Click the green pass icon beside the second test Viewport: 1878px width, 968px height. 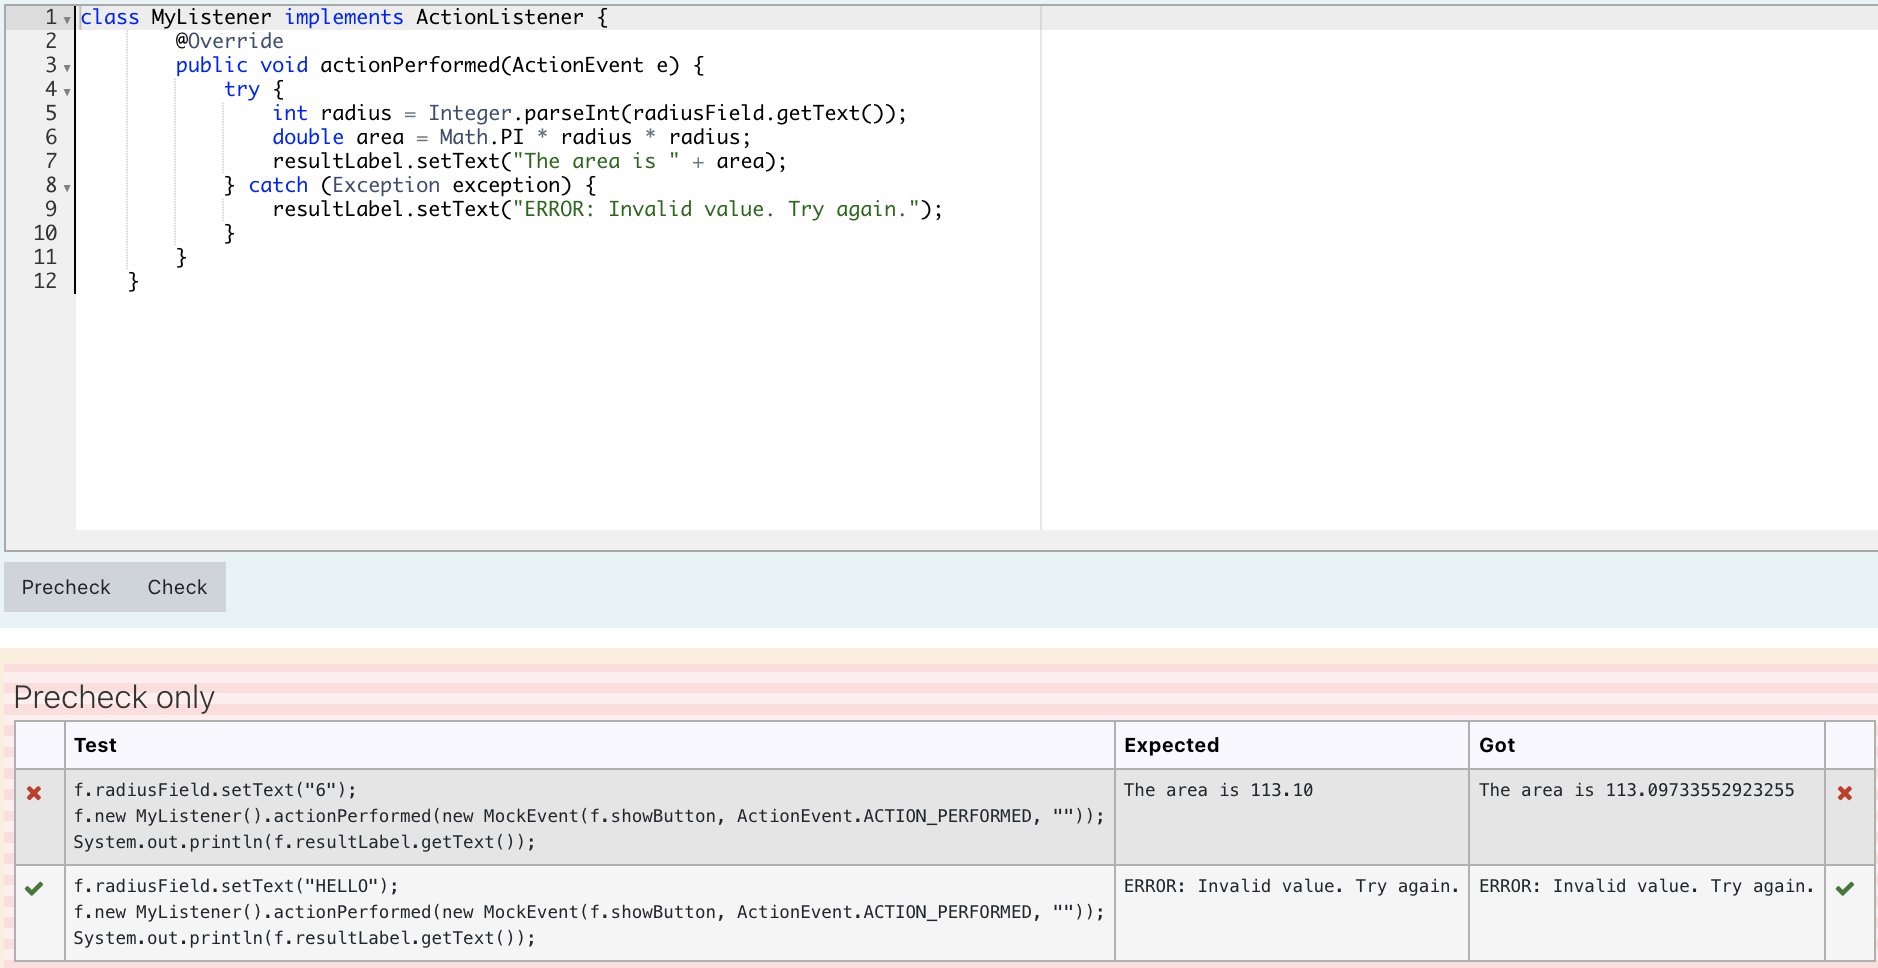click(33, 888)
